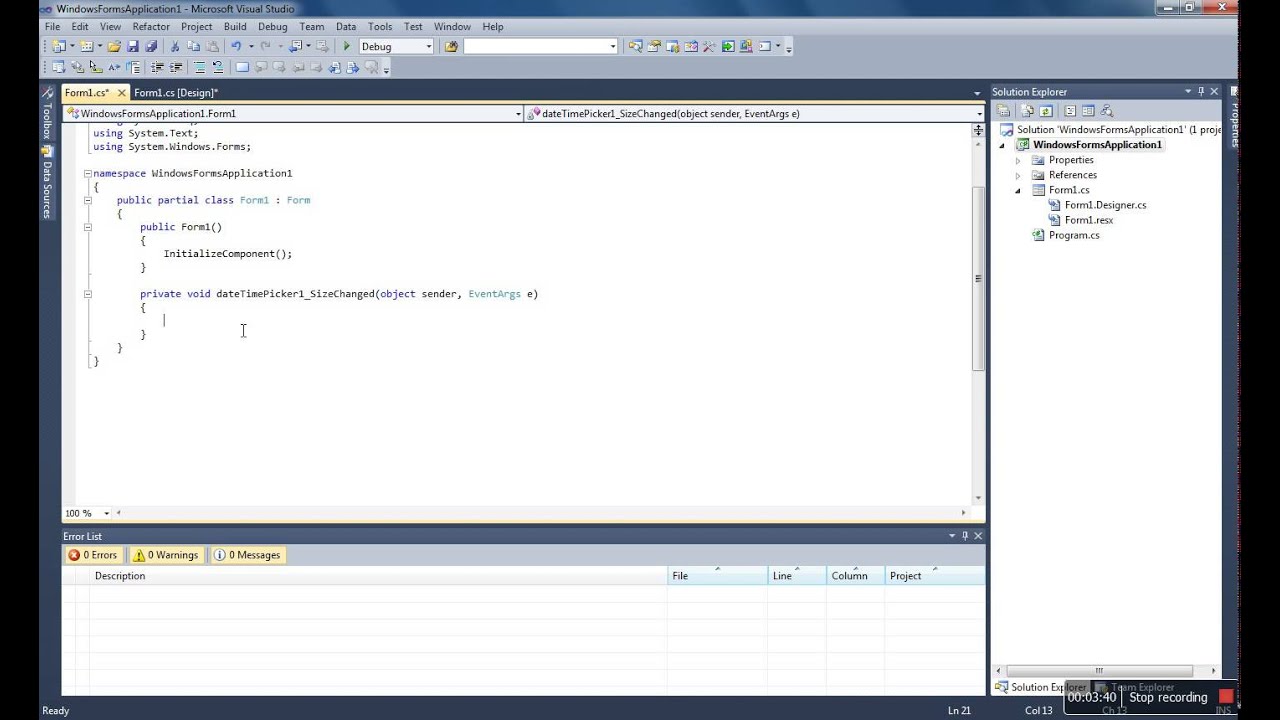The width and height of the screenshot is (1280, 720).
Task: Sort Error List by Line column
Action: [797, 576]
